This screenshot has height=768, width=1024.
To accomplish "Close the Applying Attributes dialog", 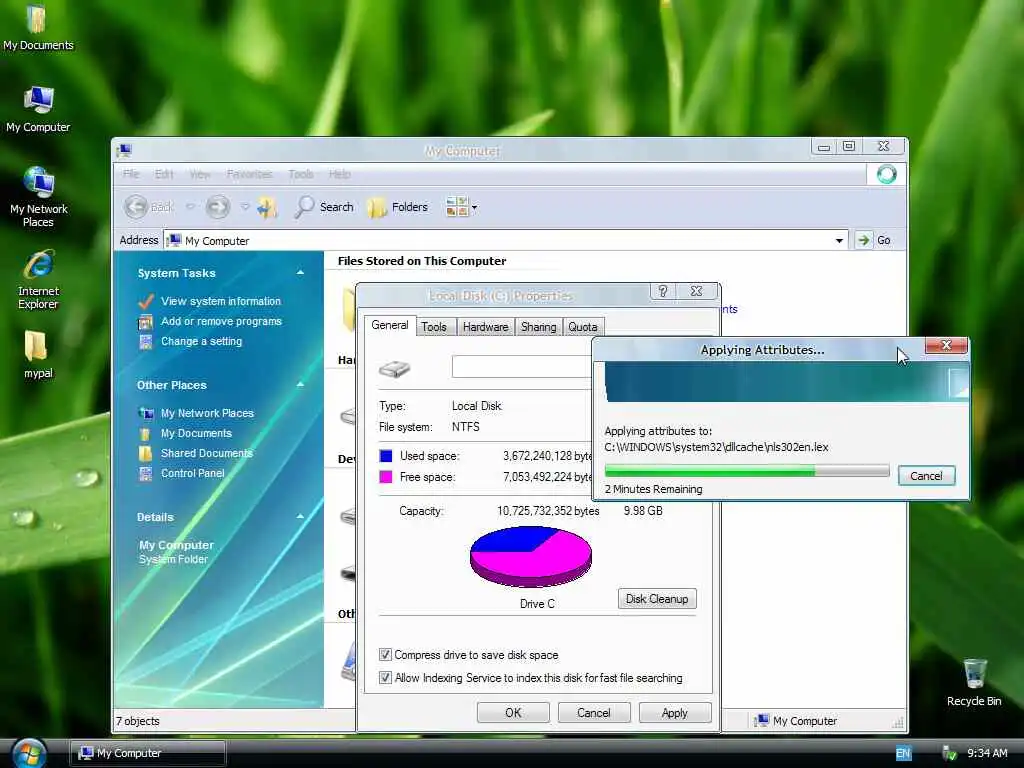I will coord(946,345).
